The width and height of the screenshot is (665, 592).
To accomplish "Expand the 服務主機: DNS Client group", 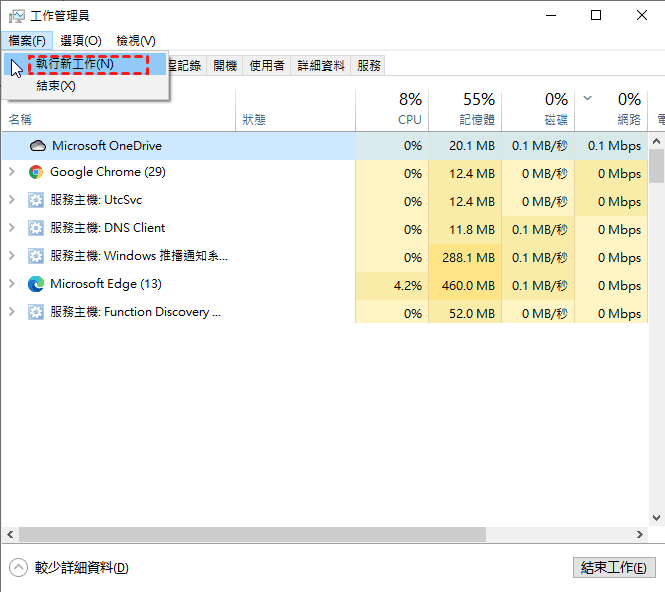I will coord(11,228).
